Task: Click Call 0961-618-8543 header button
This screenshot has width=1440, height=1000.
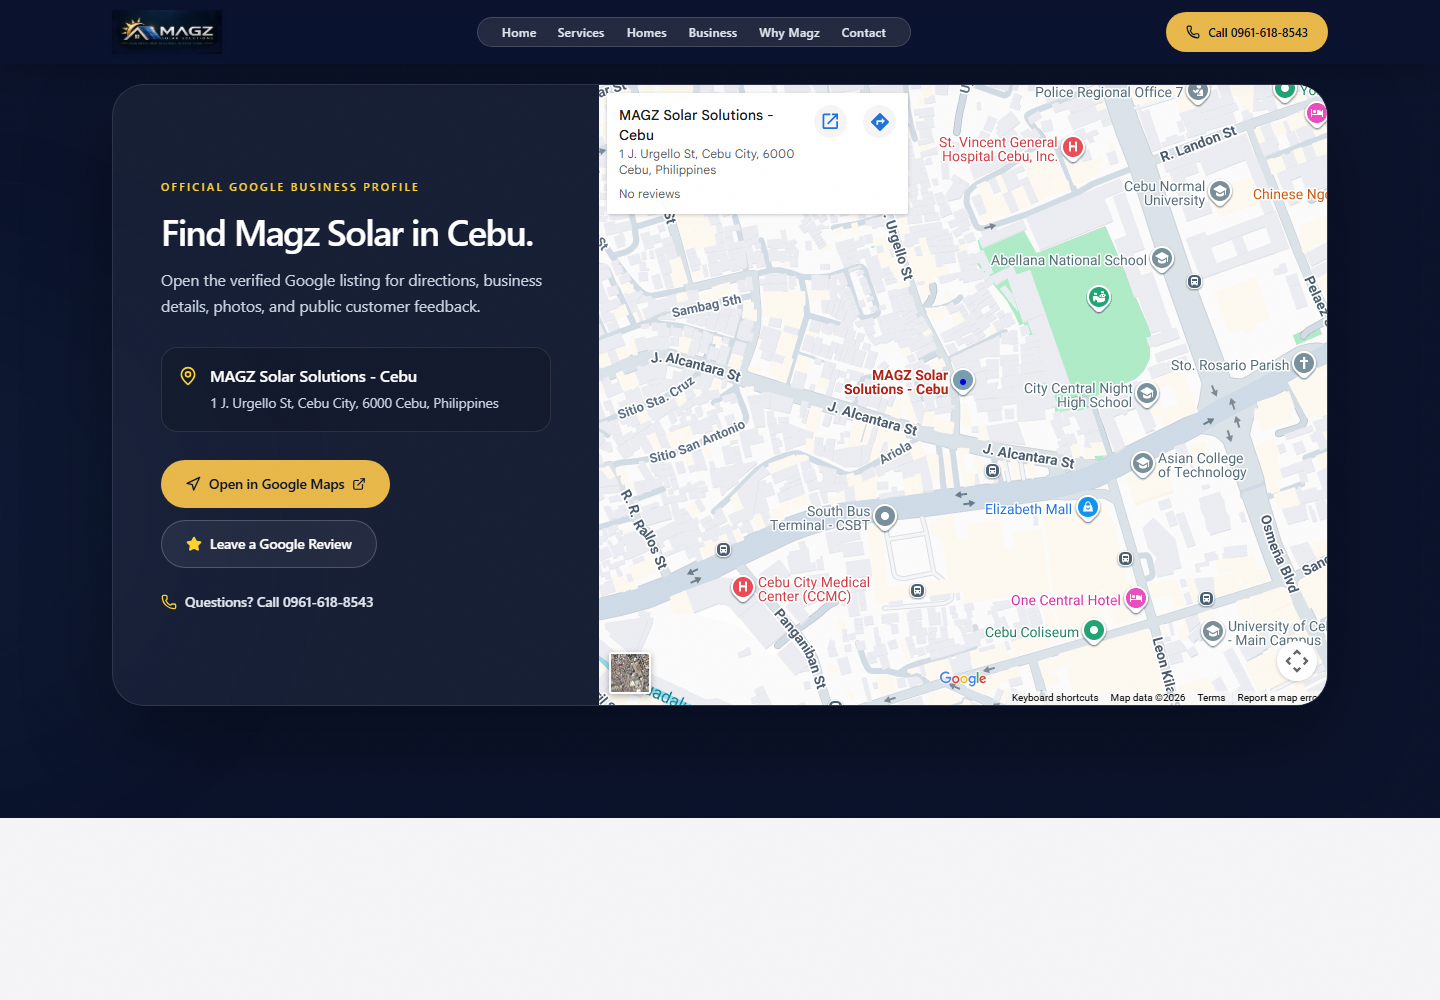Action: click(1247, 32)
